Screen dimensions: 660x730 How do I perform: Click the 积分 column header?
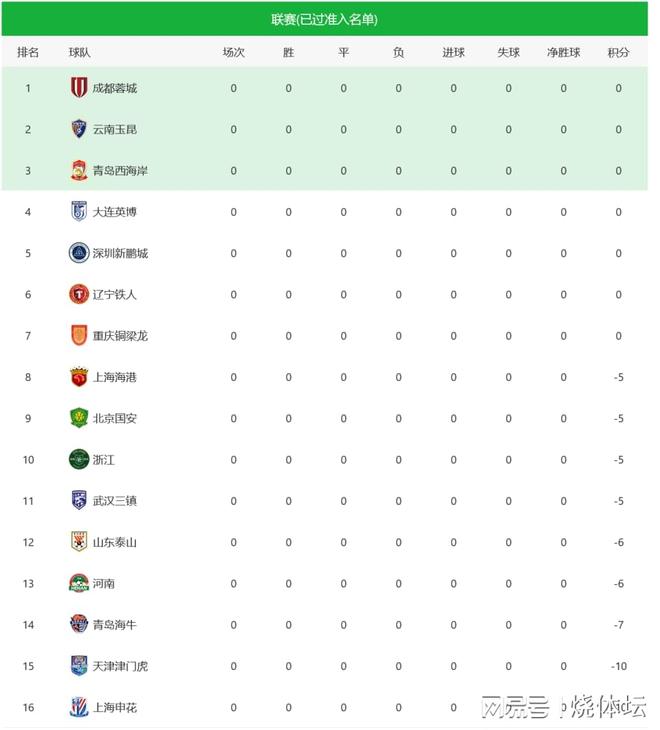[618, 52]
